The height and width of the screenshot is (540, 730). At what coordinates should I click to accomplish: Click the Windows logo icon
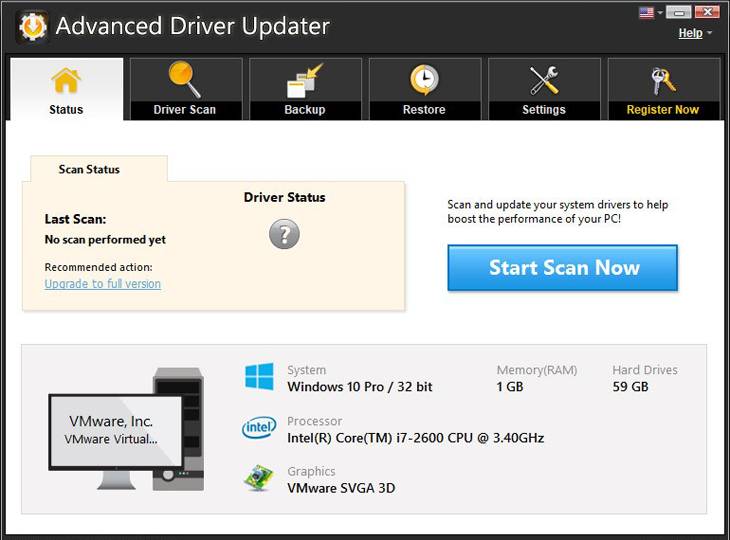tap(259, 377)
